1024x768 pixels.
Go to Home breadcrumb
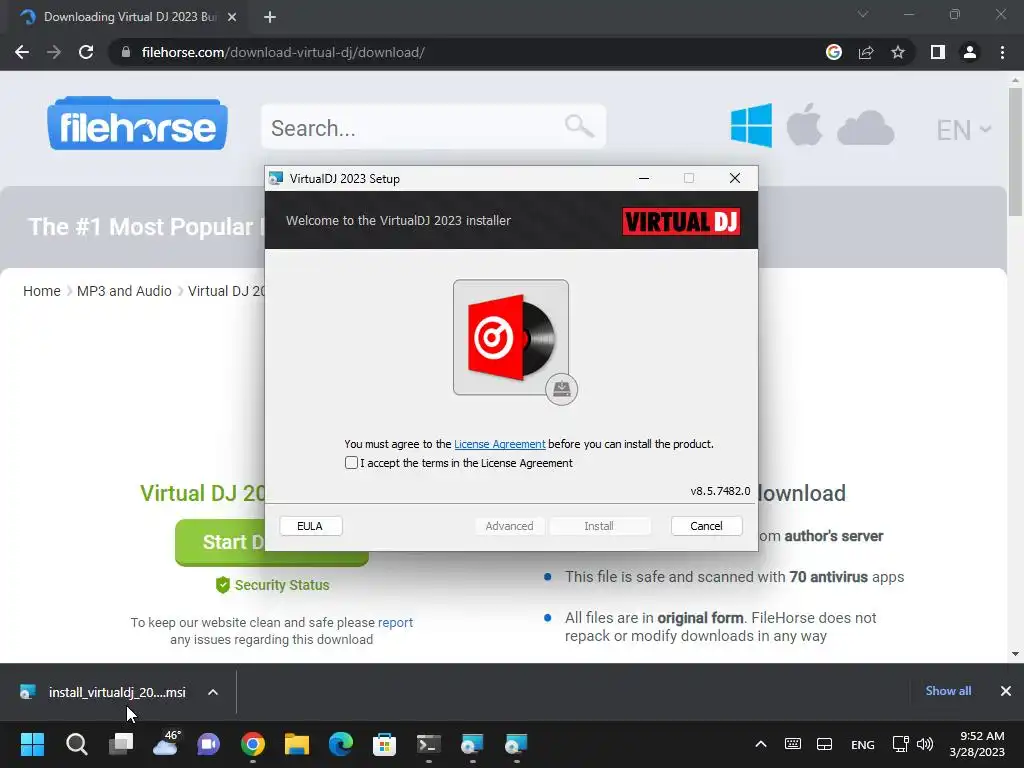(x=42, y=291)
